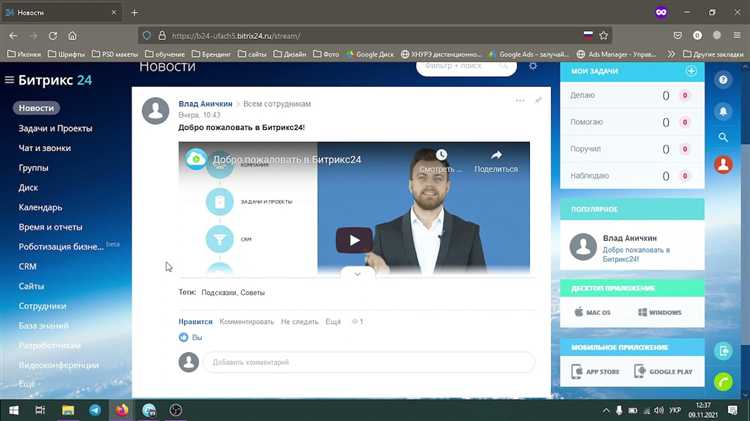Screen dimensions: 750x421
Task: Open Windows Task View button
Action: pyautogui.click(x=40, y=410)
